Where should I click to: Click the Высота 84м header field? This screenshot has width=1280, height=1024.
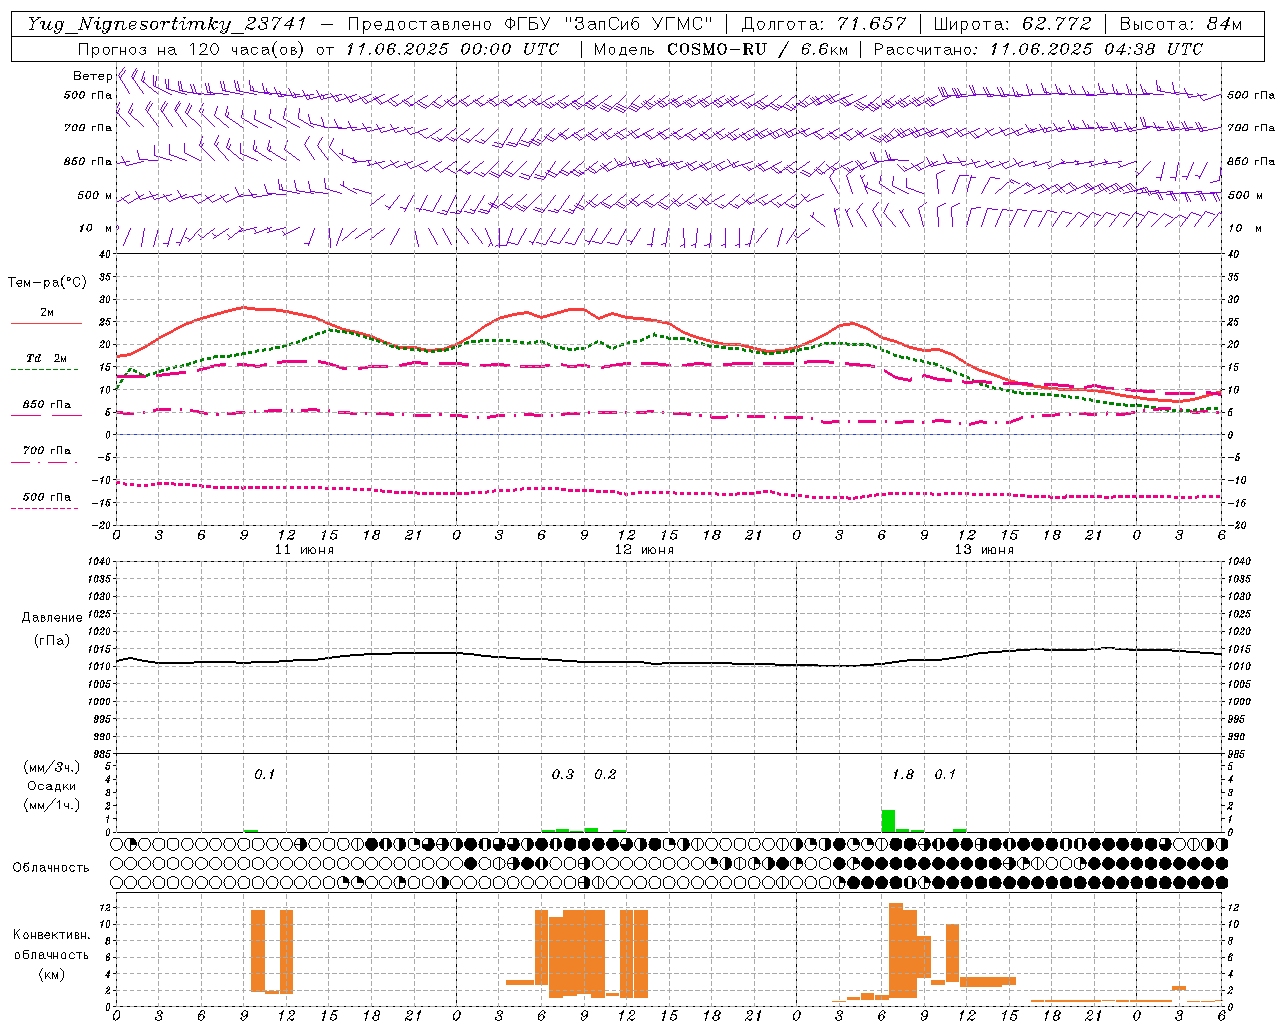1180,24
